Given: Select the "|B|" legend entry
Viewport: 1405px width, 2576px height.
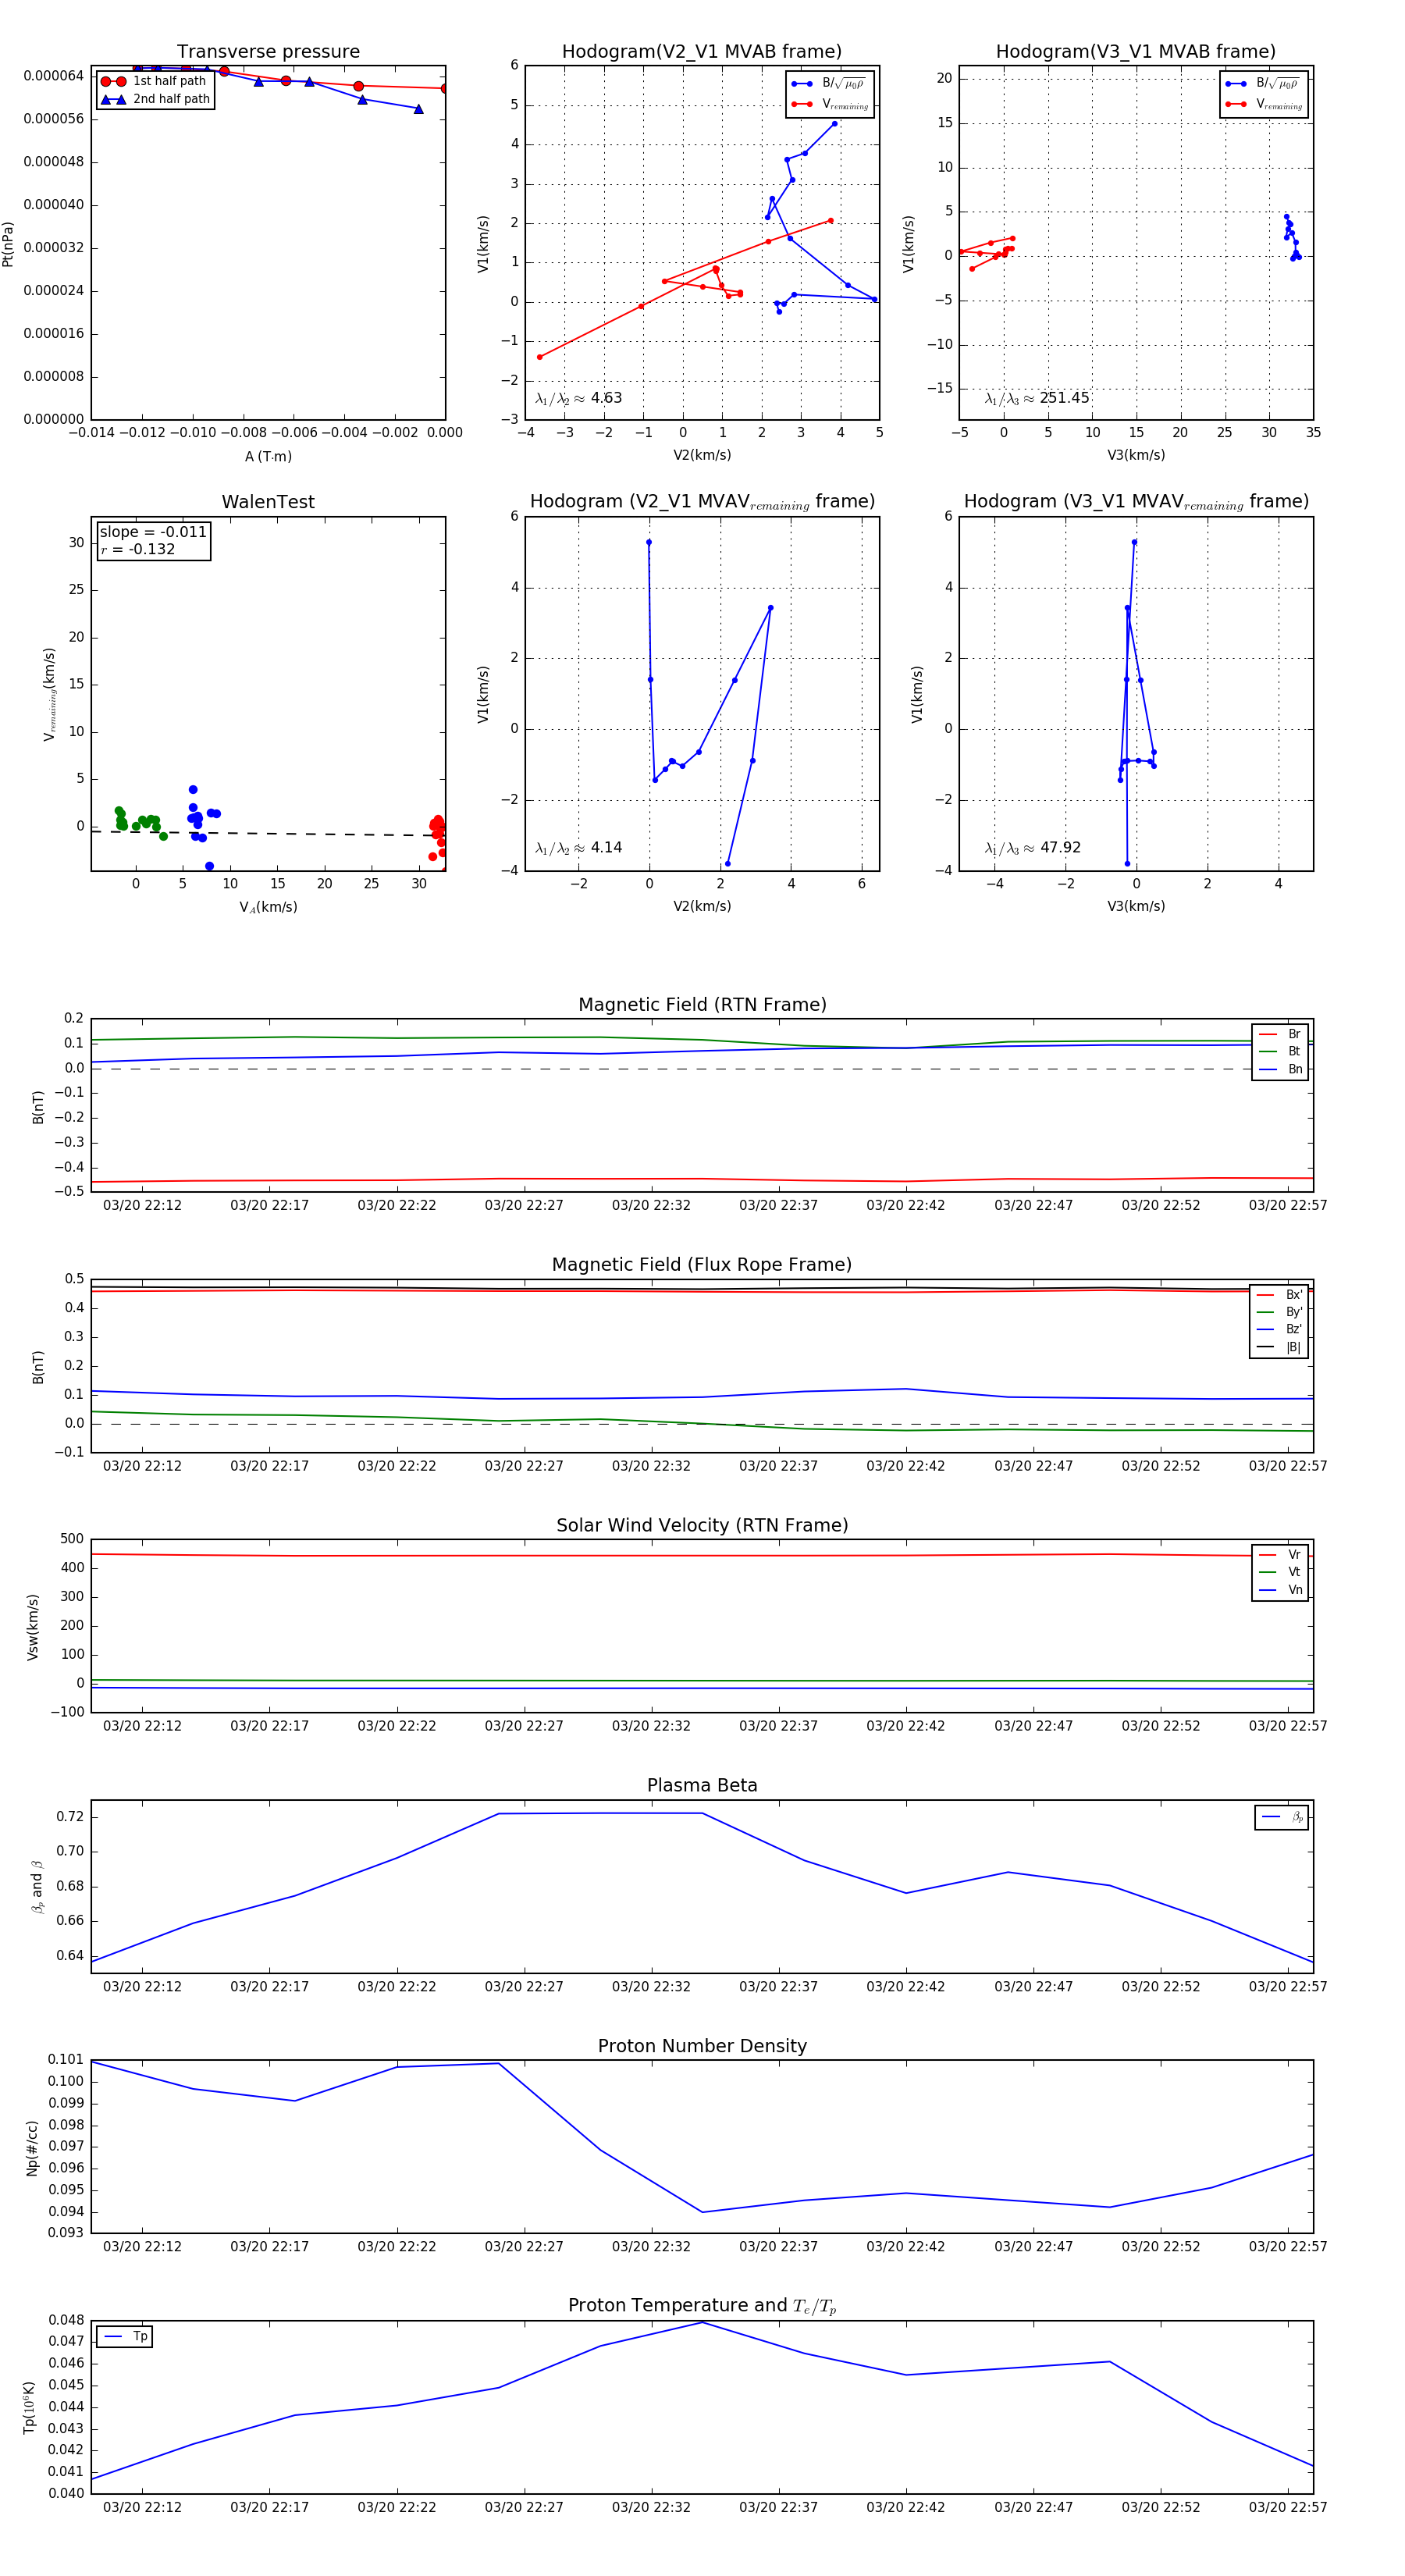Looking at the screenshot, I should click(1280, 1347).
